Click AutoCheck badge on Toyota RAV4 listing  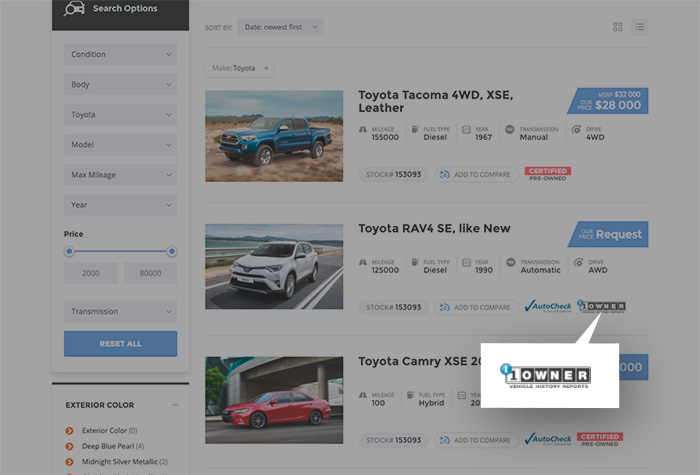(548, 307)
